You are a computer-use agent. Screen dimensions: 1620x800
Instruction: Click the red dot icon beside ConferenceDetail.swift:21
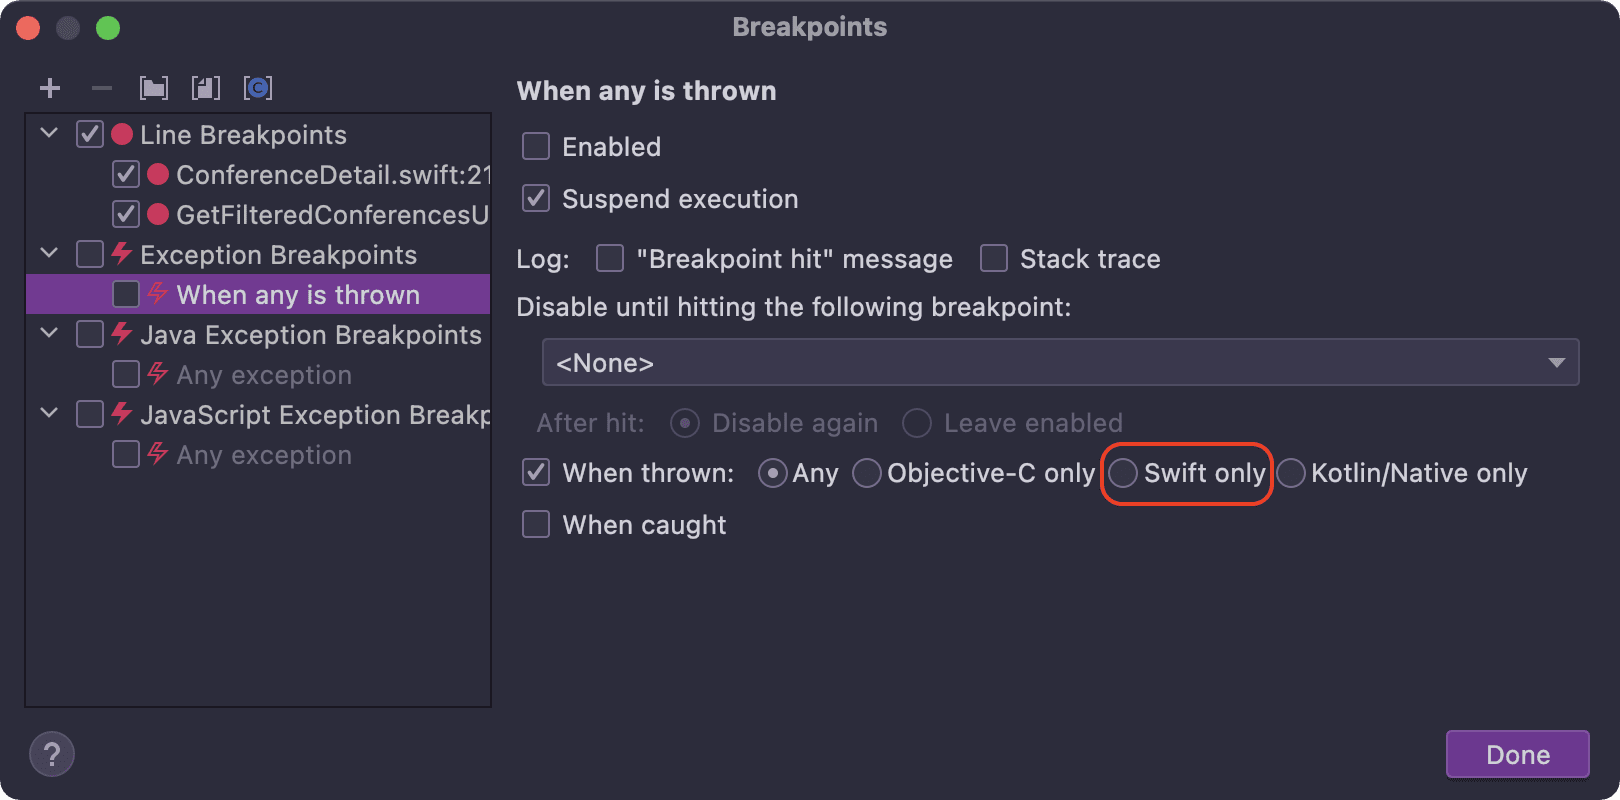click(157, 174)
